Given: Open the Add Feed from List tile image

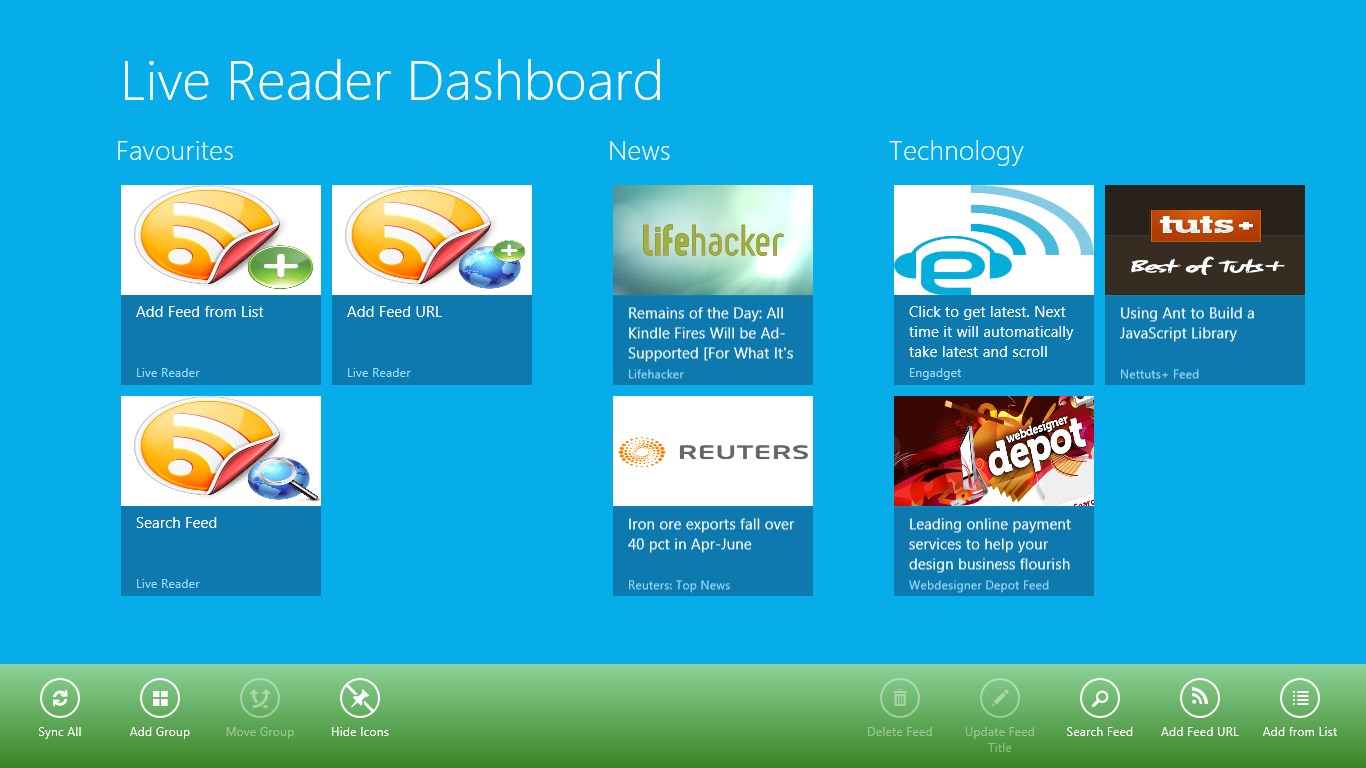Looking at the screenshot, I should (x=221, y=240).
